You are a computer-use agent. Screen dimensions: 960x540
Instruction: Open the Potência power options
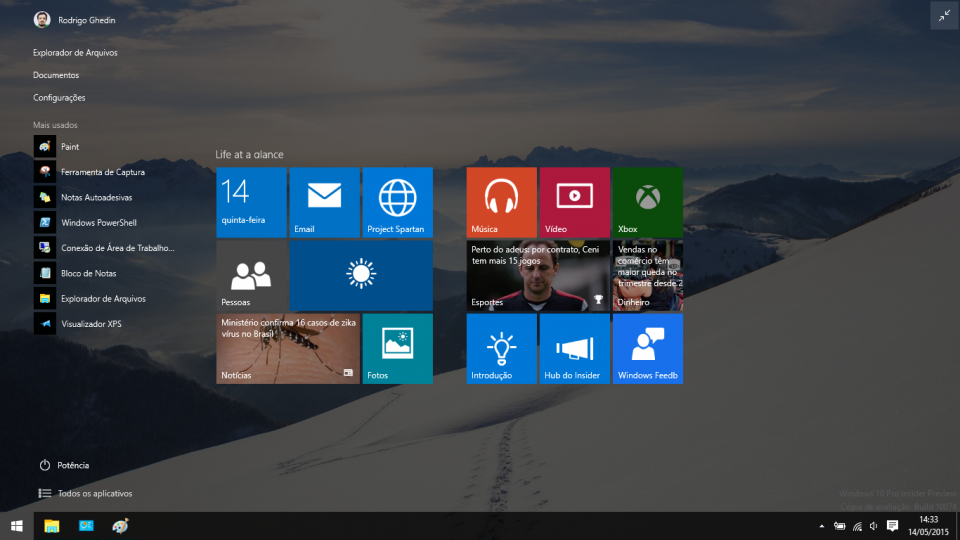72,465
